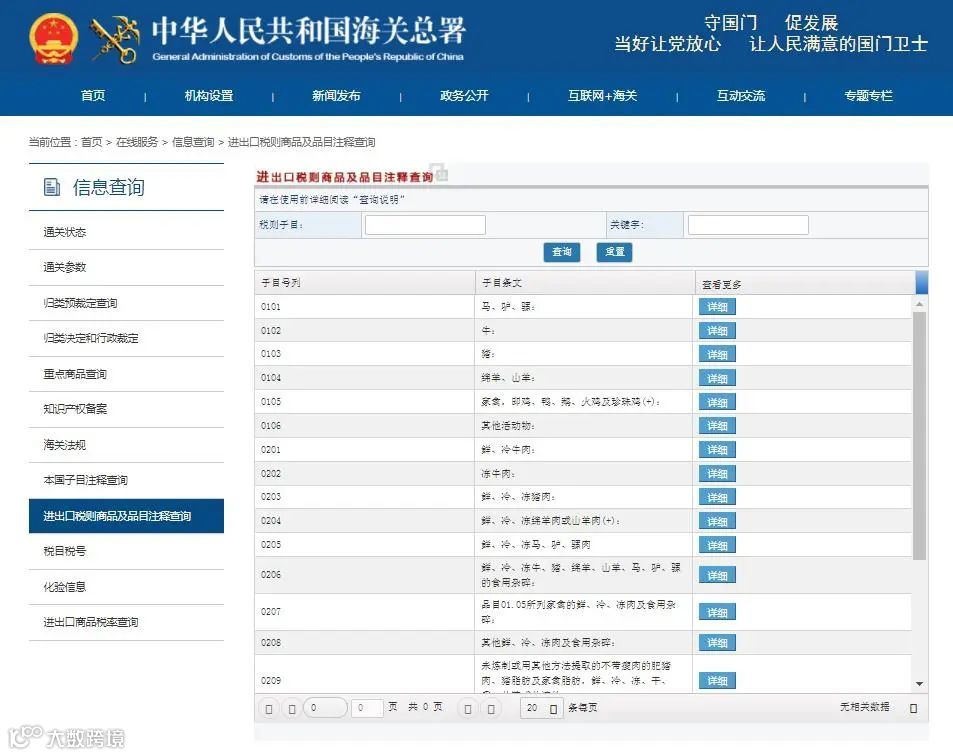Click the 查询 search button
Screen dimensions: 953x756
[562, 252]
